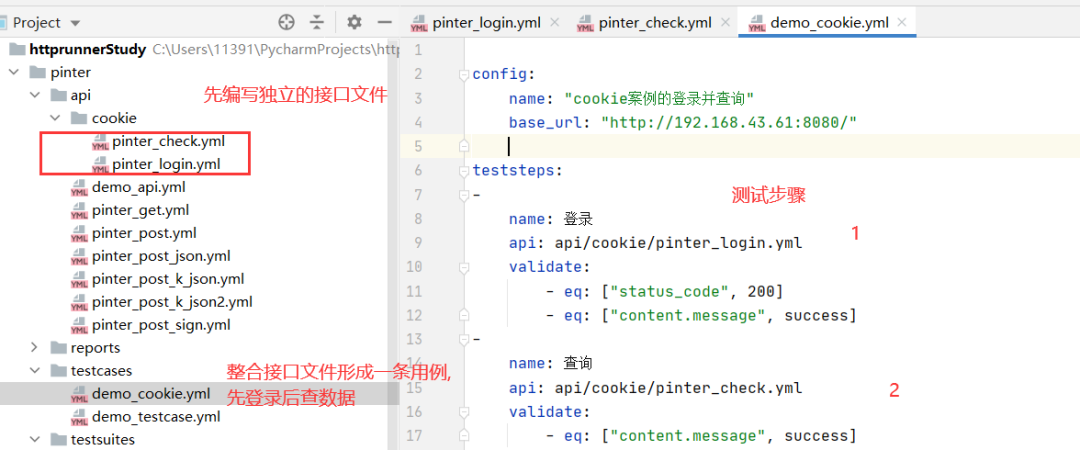1080x450 pixels.
Task: Fold the config block at line 2
Action: point(464,74)
